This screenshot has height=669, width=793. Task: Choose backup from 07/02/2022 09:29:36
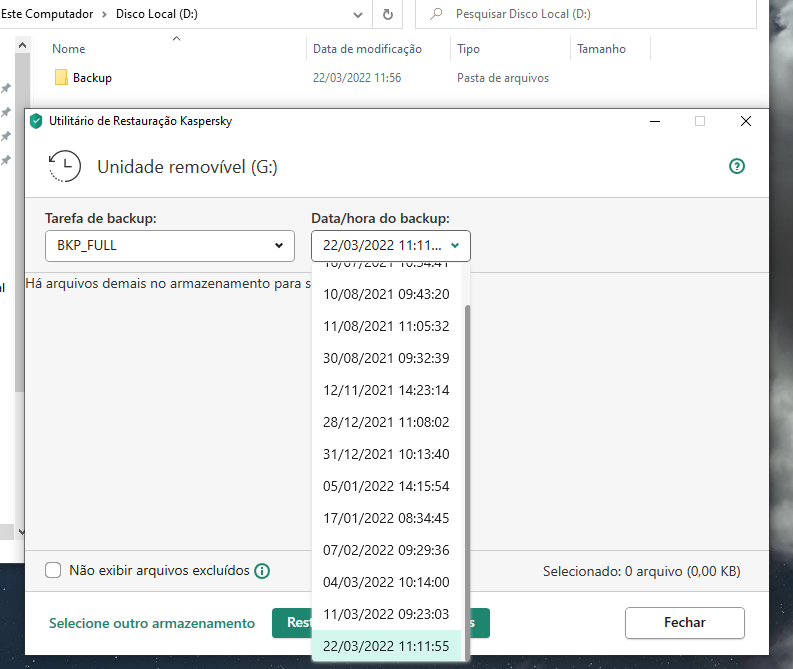point(386,550)
